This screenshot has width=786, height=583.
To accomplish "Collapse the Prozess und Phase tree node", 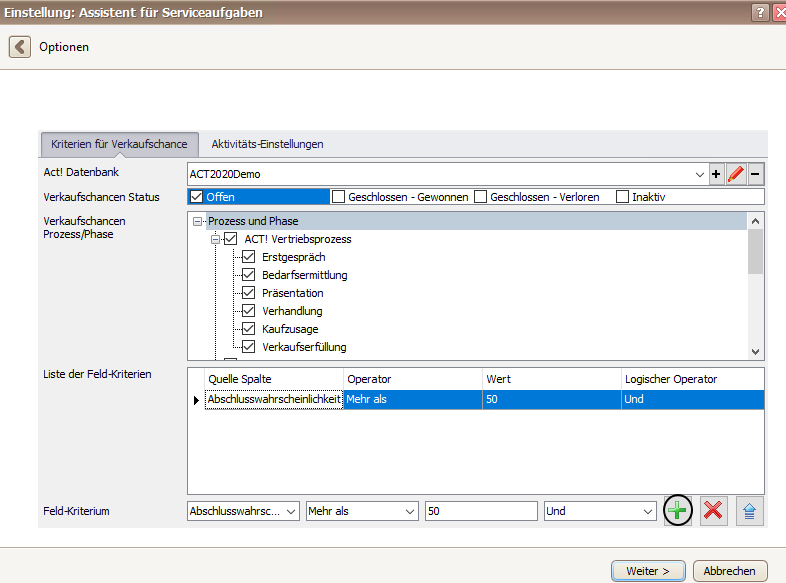I will click(198, 221).
